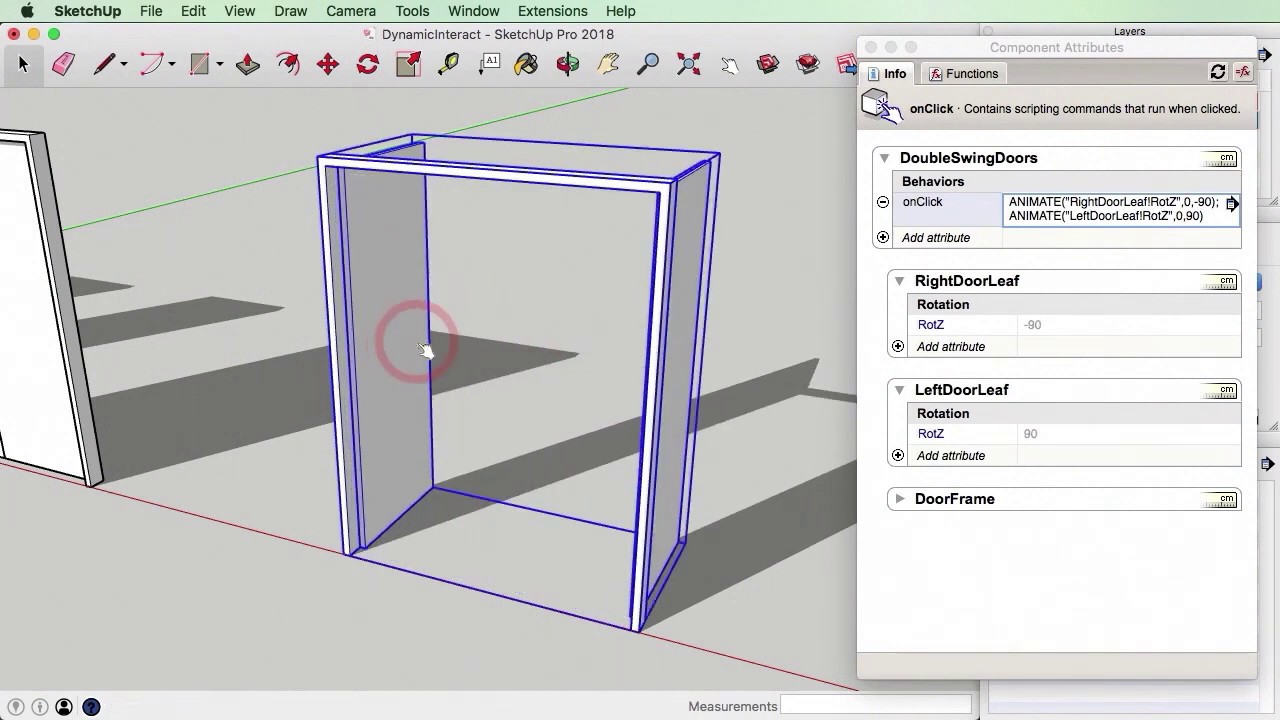
Task: Open line tool dropdown arrow
Action: (x=124, y=65)
